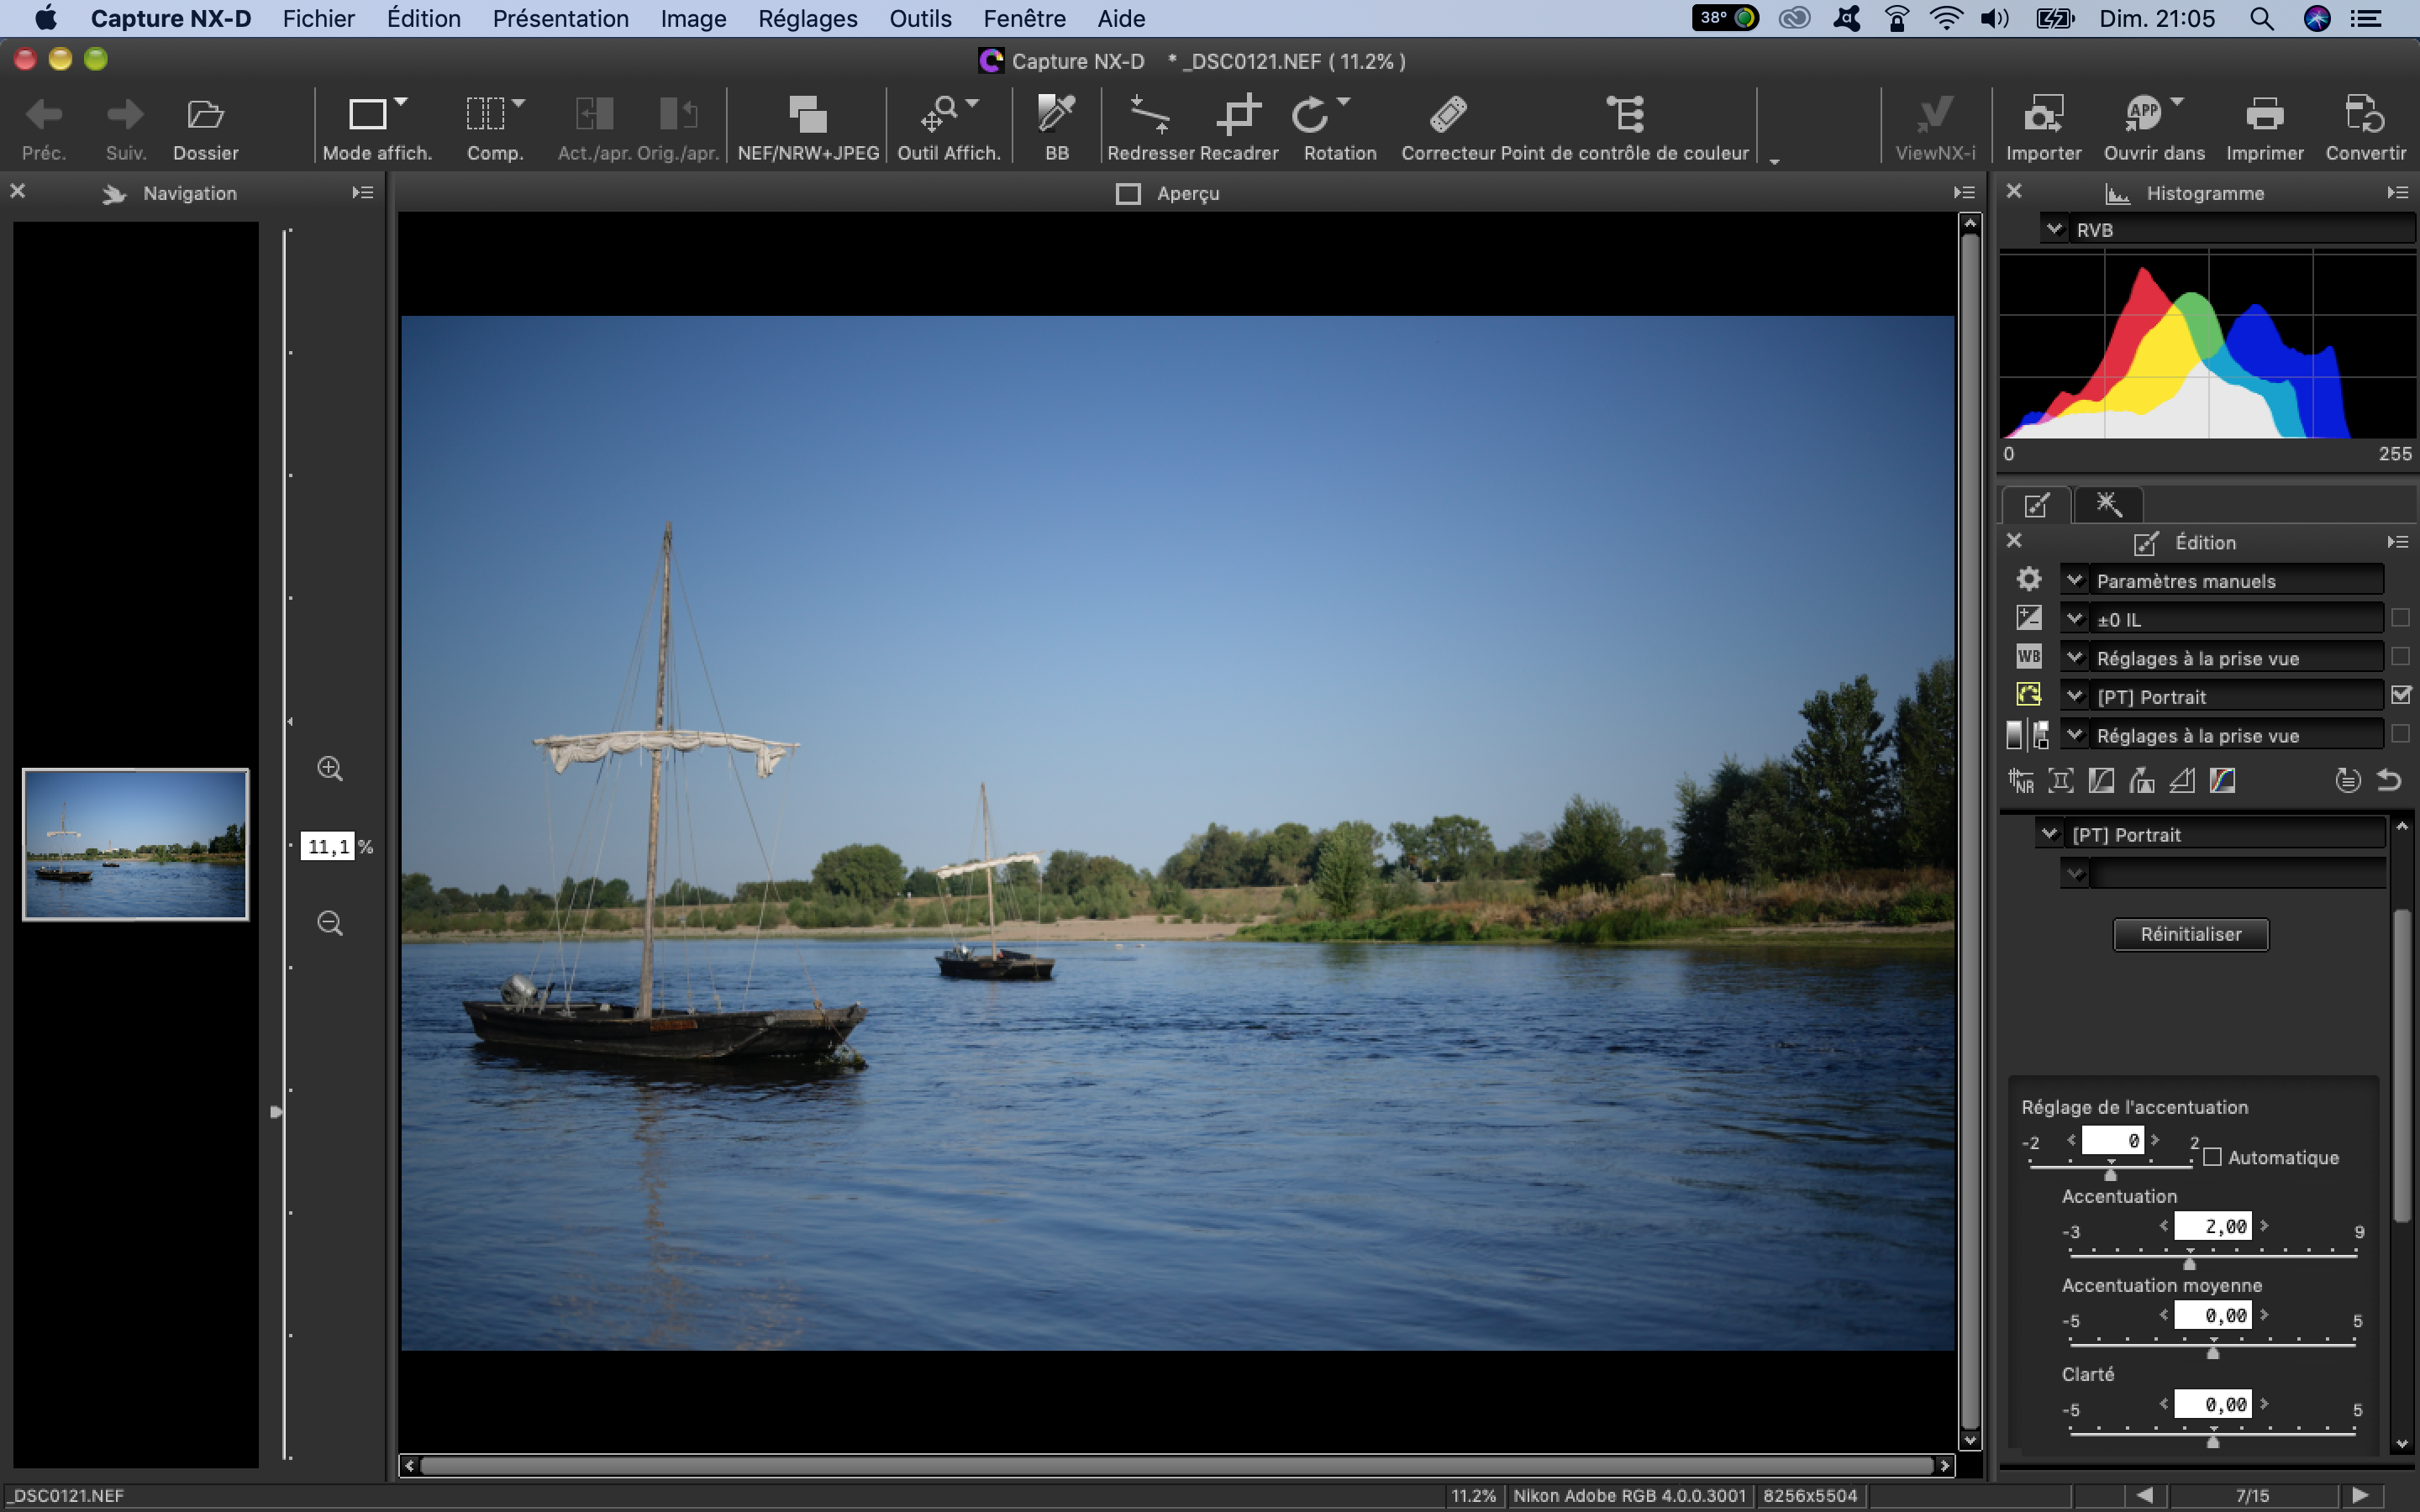Open the Réglages menu
This screenshot has width=2420, height=1512.
[x=807, y=18]
